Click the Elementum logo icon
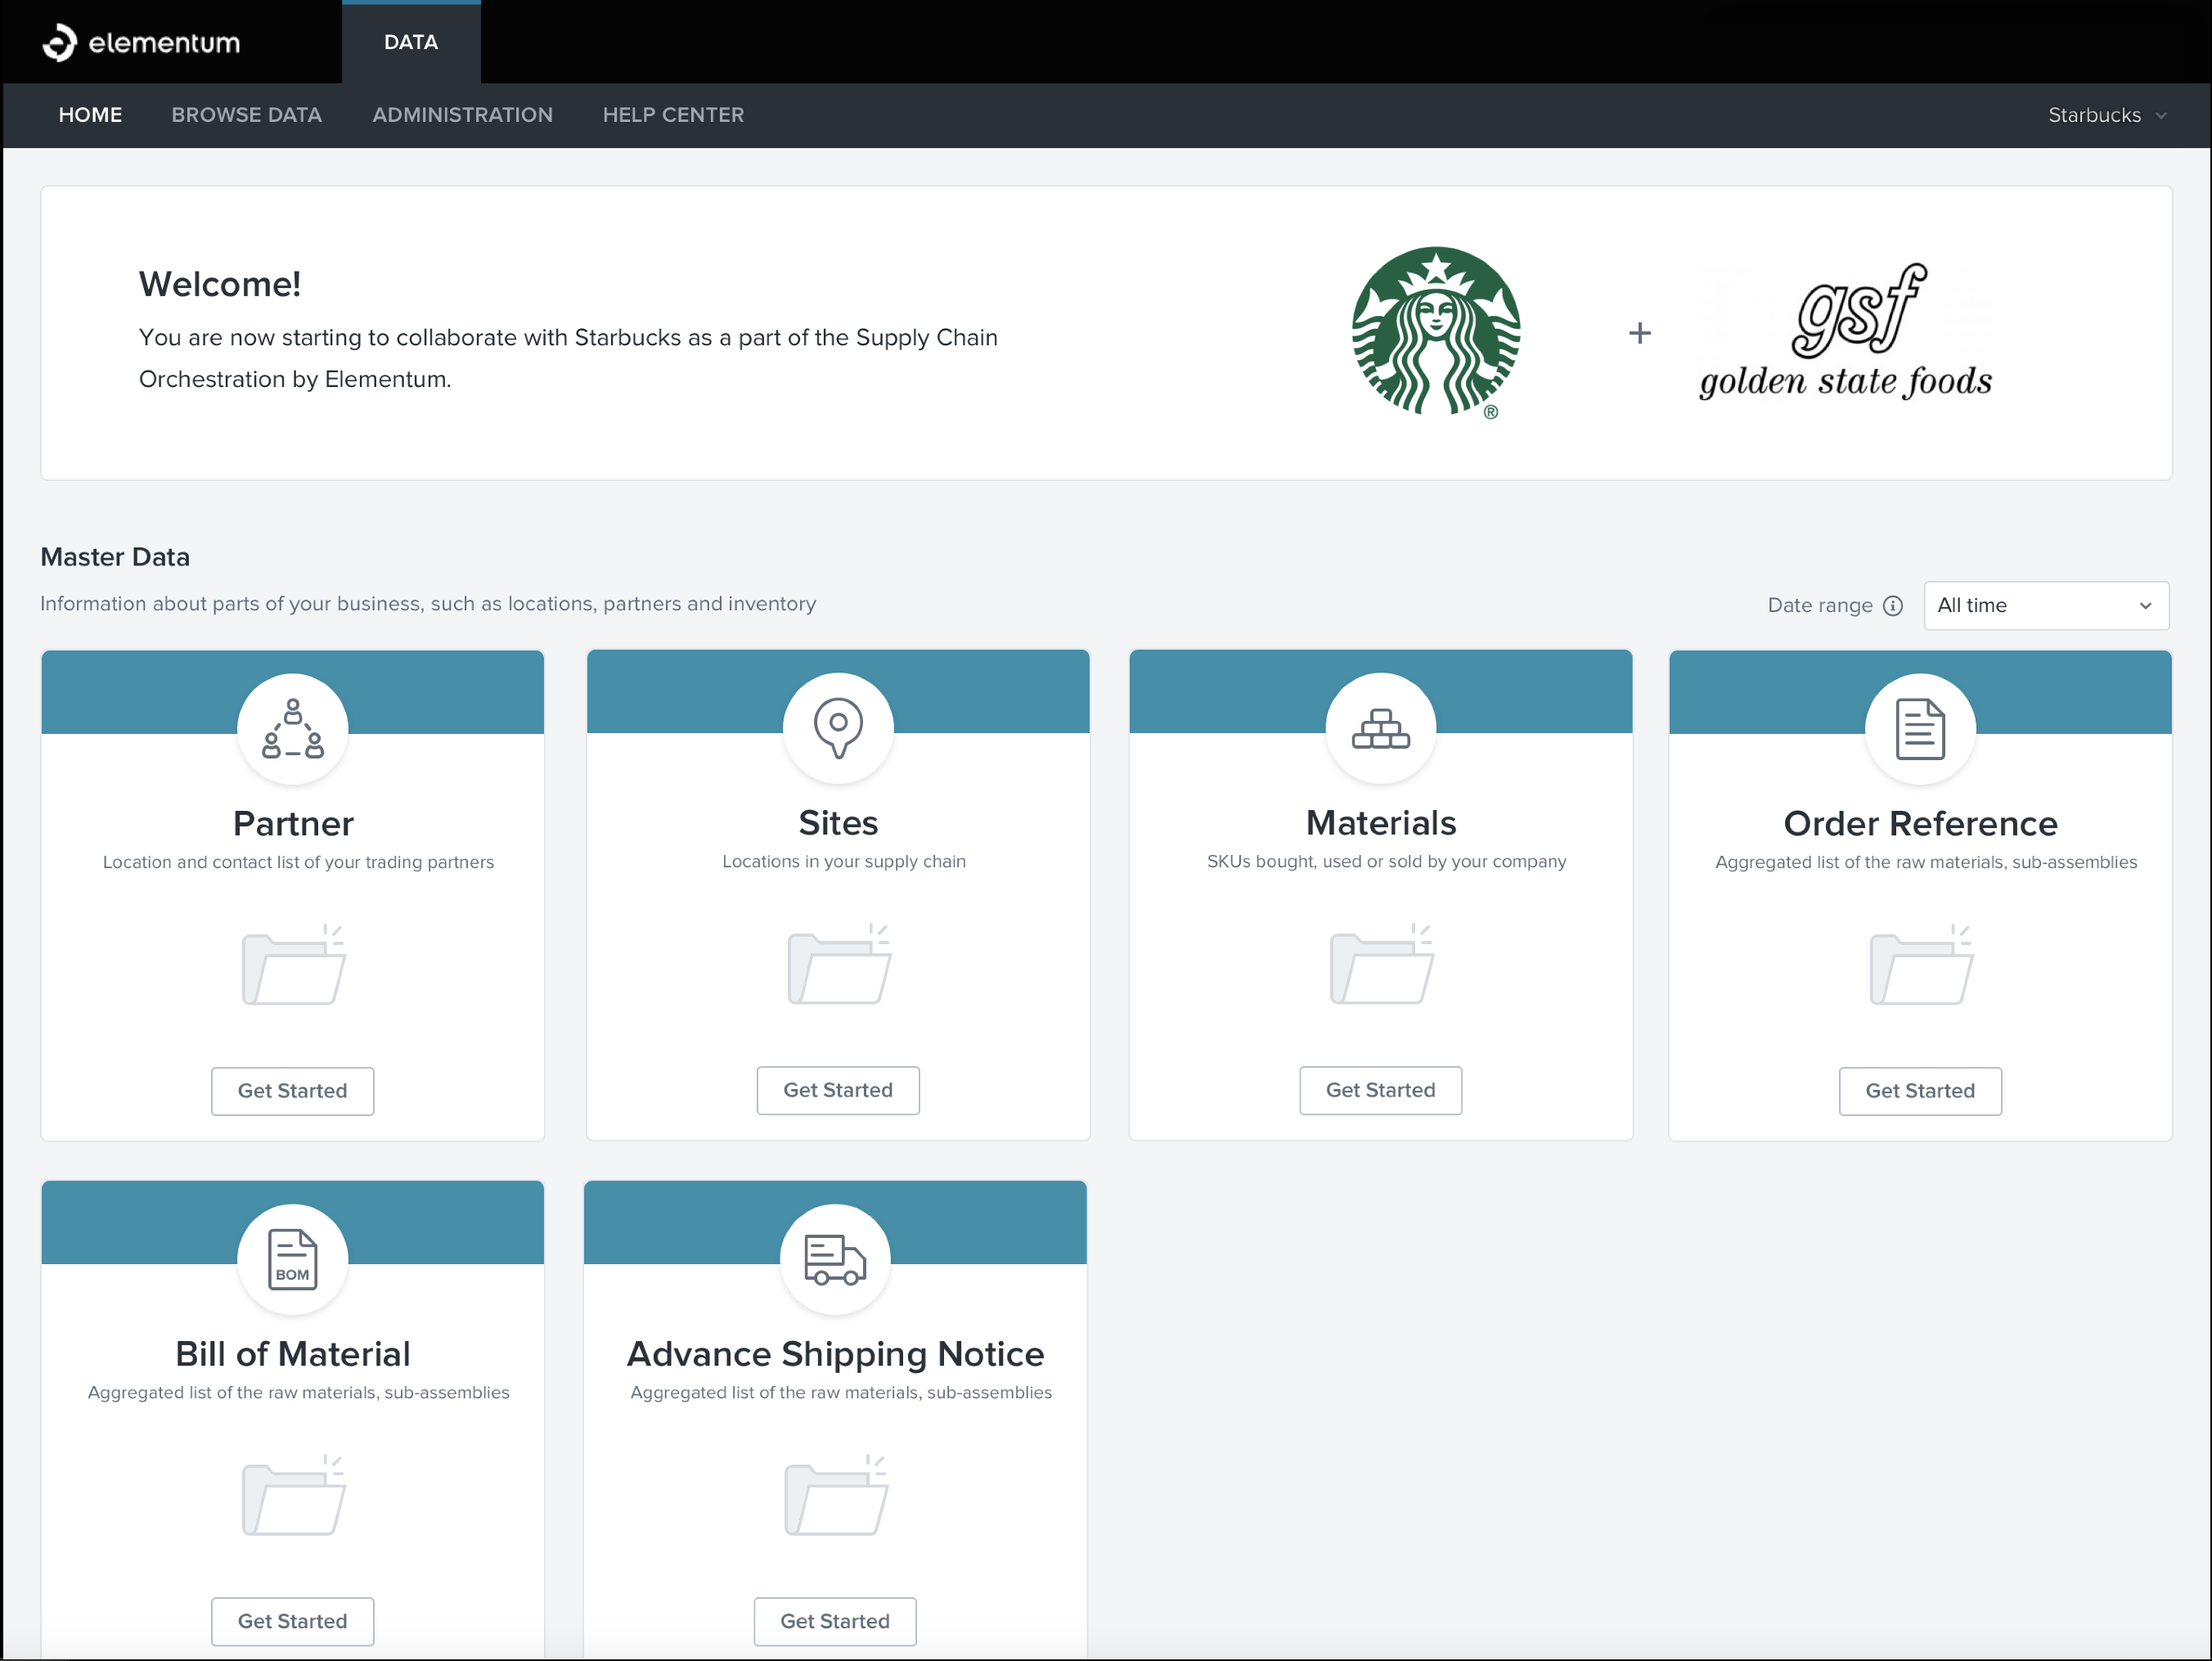 [59, 42]
